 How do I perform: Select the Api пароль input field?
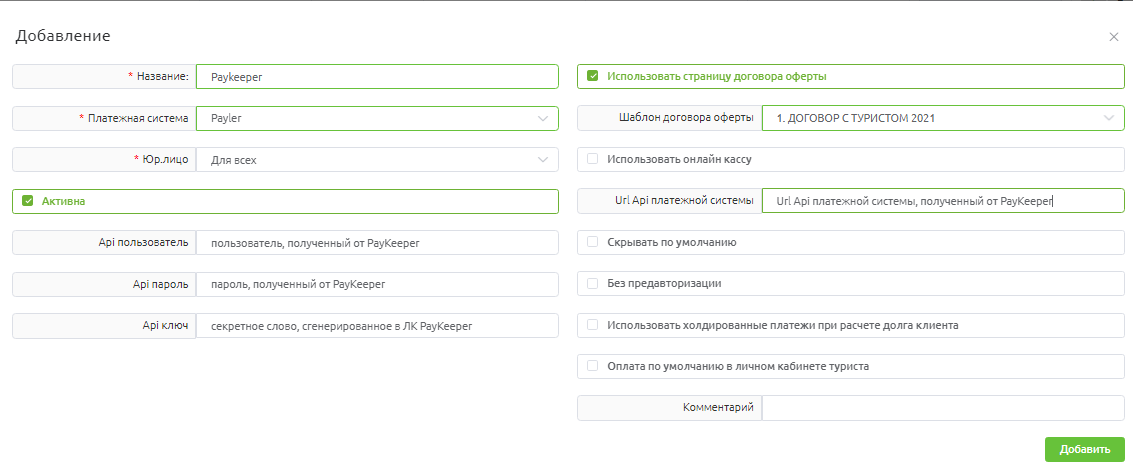[x=377, y=284]
